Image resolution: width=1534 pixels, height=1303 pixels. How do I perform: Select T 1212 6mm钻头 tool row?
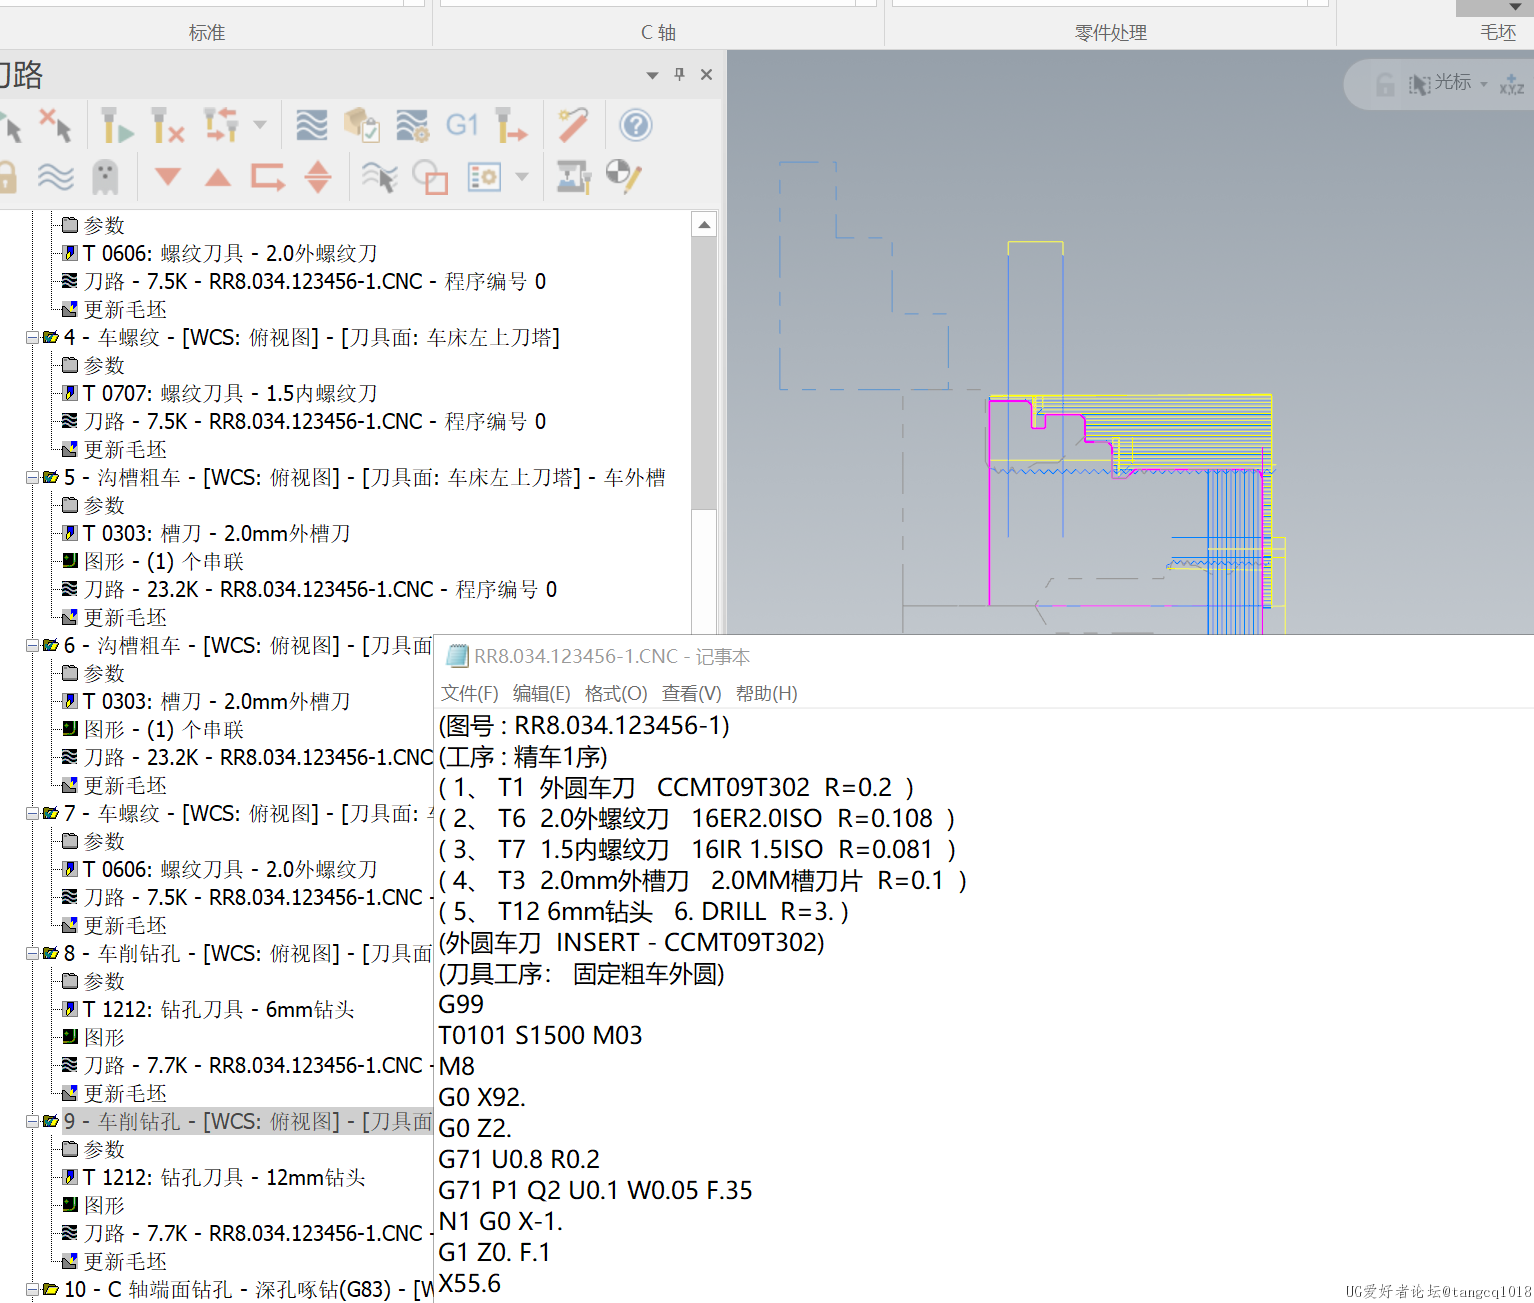click(209, 1010)
